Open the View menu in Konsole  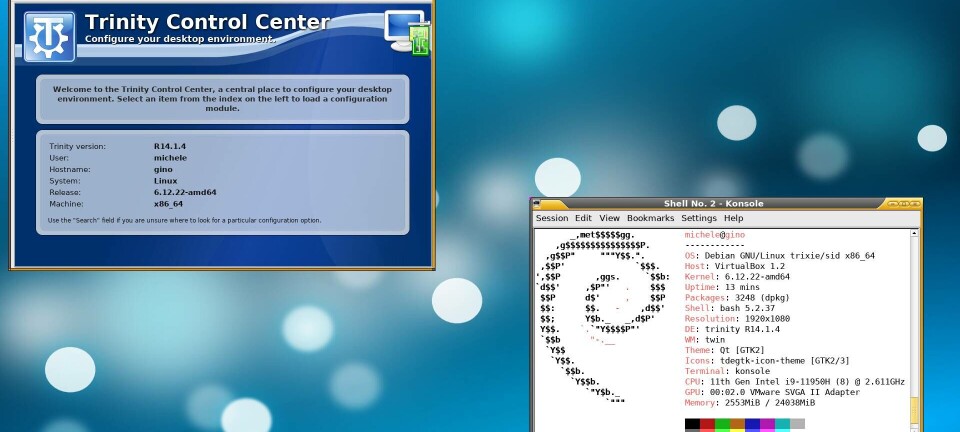609,218
